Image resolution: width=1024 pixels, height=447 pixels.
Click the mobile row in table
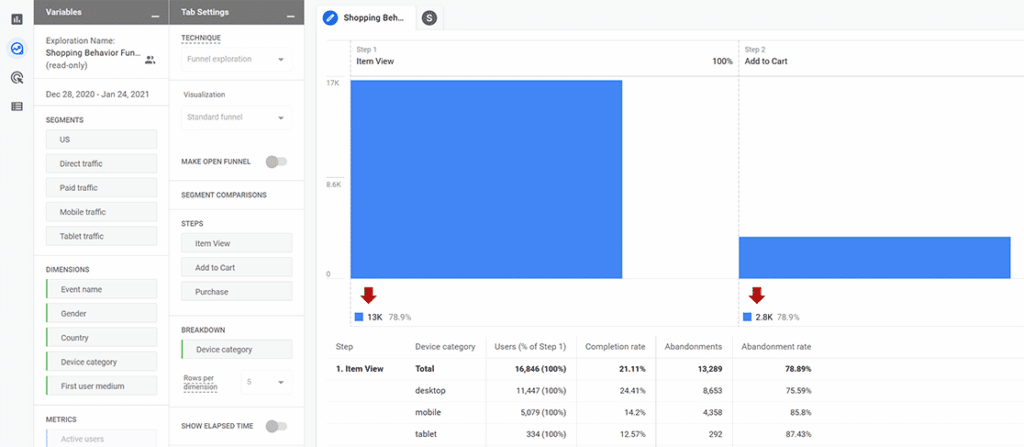570,412
